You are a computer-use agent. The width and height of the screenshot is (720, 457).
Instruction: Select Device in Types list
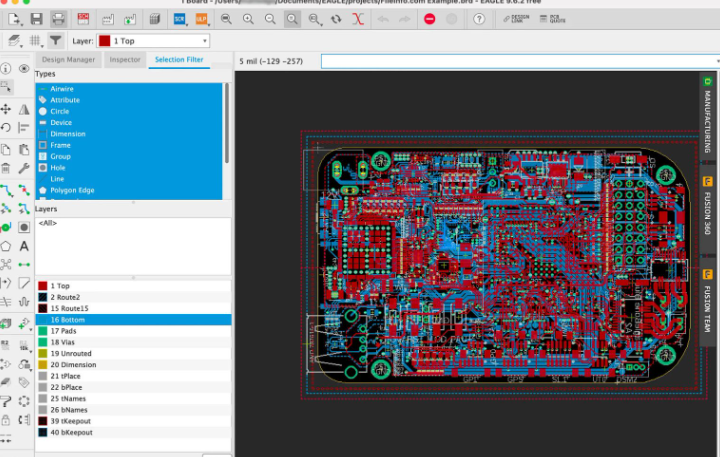[x=129, y=123]
